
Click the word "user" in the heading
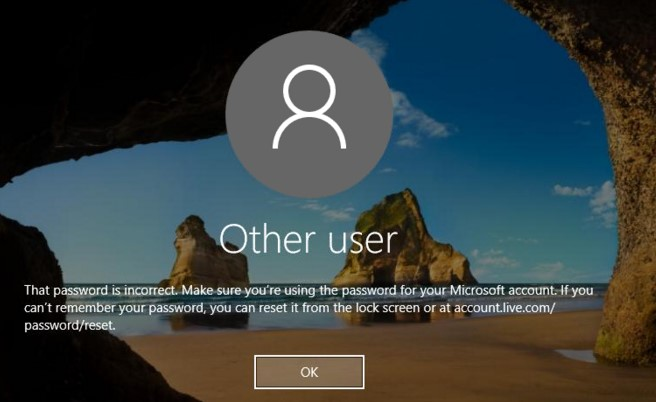click(x=363, y=241)
